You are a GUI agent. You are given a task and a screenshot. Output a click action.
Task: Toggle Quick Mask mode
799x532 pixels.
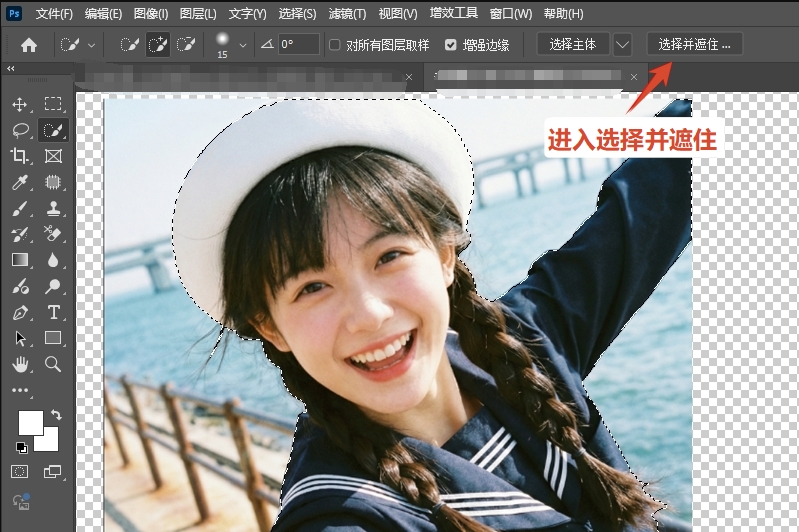click(19, 471)
